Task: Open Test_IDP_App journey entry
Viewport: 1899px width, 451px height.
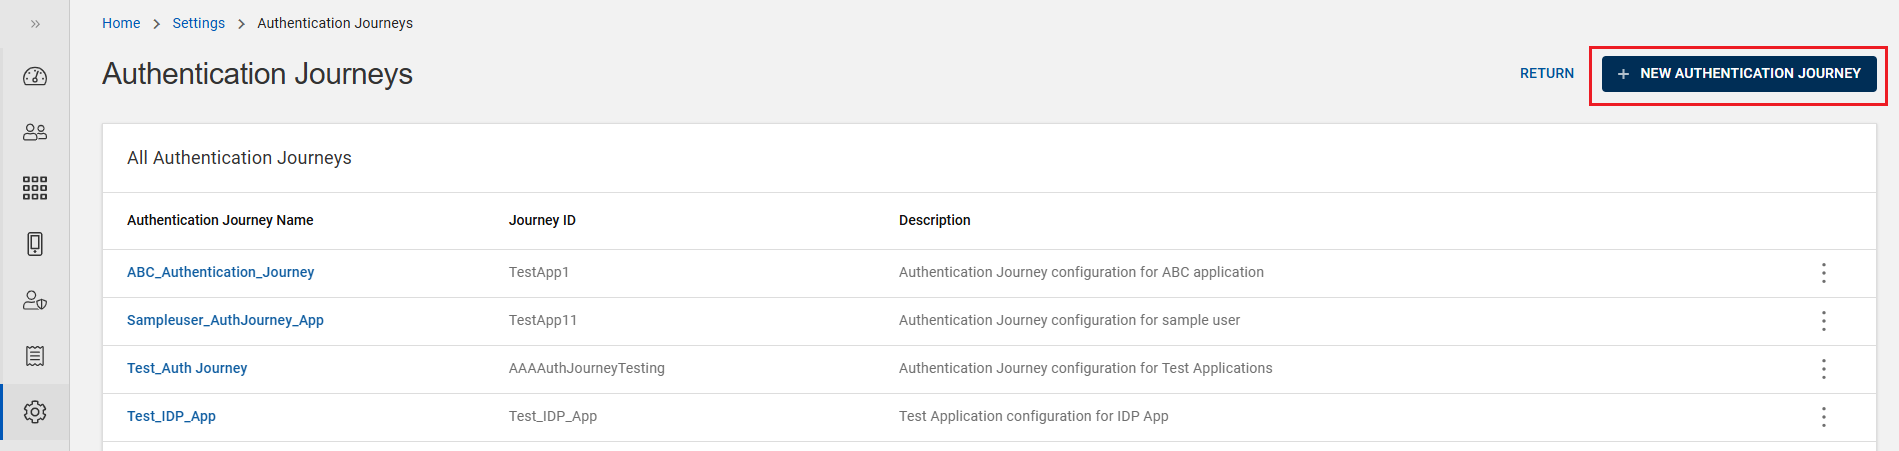Action: coord(171,416)
